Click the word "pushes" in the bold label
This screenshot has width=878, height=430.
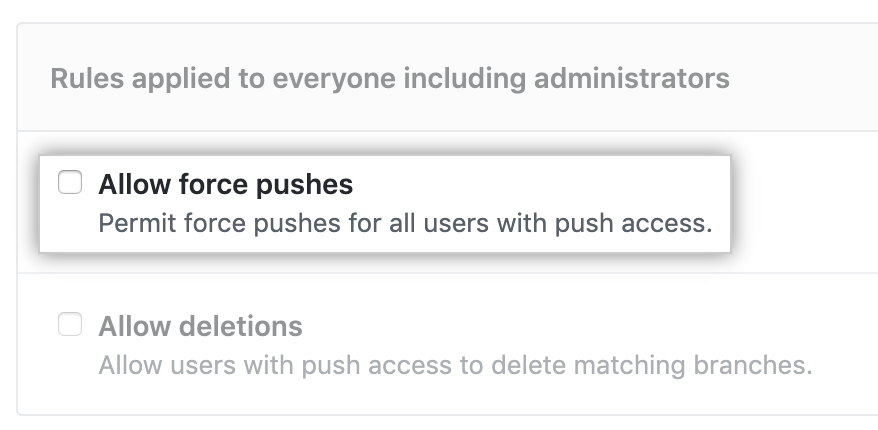pyautogui.click(x=307, y=185)
